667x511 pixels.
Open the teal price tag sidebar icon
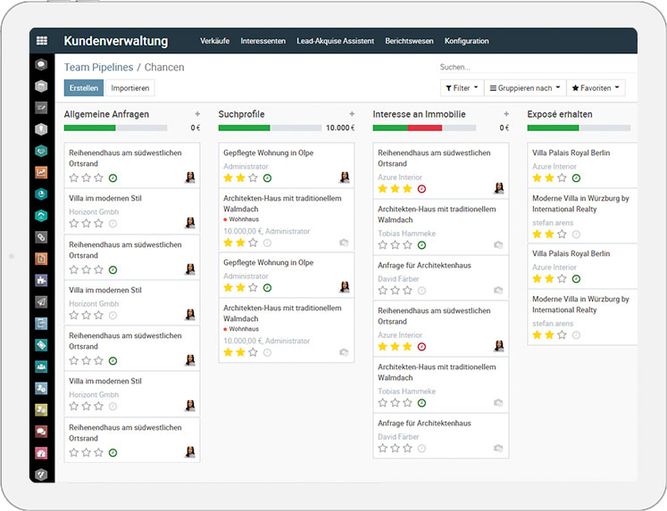coord(41,345)
